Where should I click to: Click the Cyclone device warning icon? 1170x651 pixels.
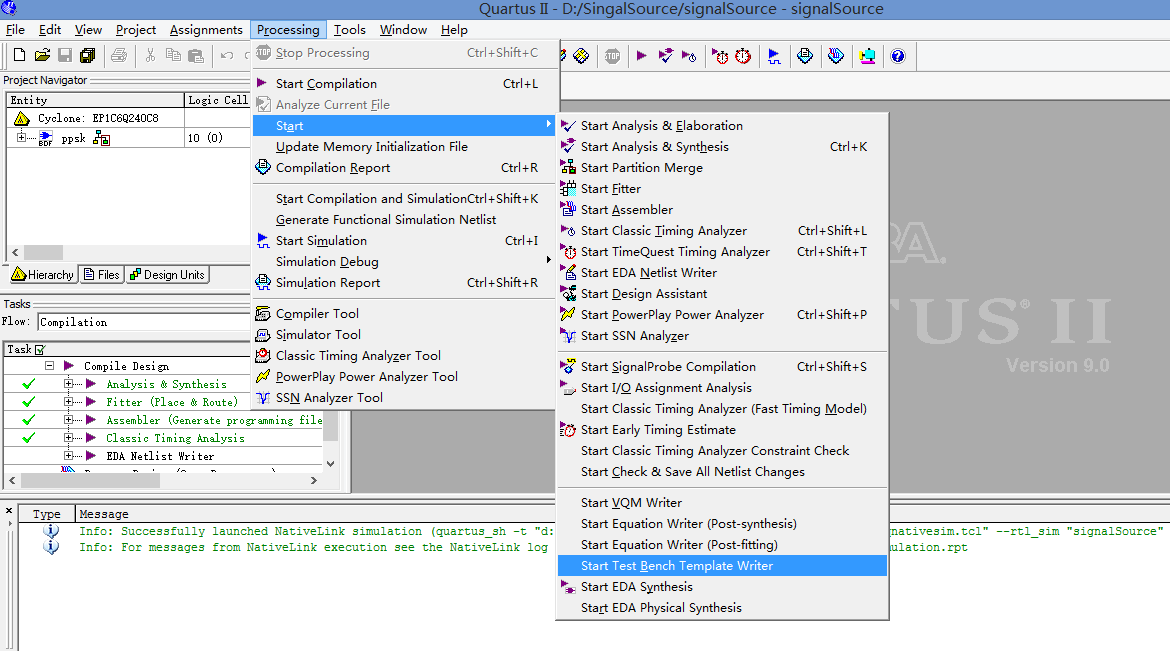pyautogui.click(x=22, y=118)
